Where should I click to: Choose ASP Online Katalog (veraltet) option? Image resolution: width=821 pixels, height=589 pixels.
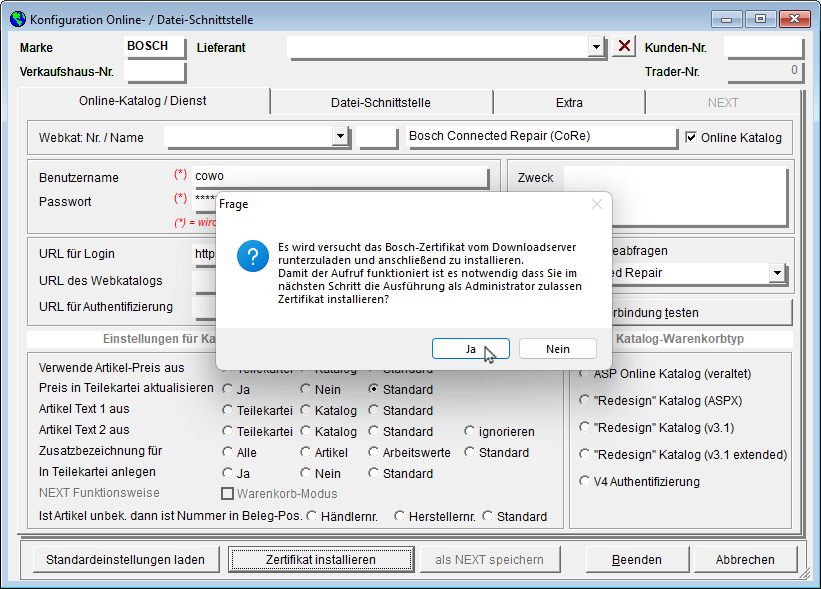(x=584, y=373)
